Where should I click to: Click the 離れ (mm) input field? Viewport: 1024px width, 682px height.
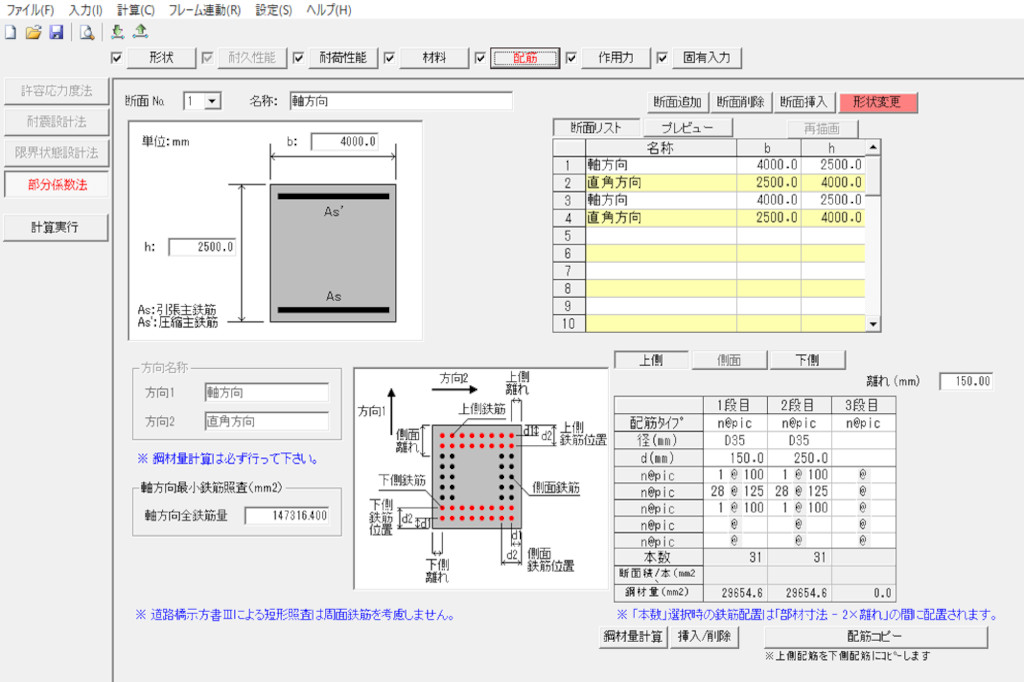point(966,382)
